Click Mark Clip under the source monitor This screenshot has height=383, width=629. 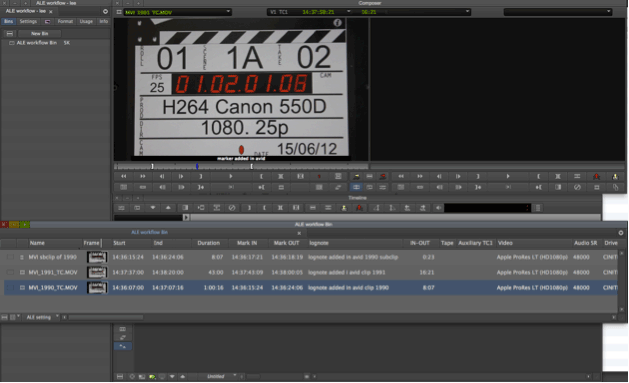[281, 176]
